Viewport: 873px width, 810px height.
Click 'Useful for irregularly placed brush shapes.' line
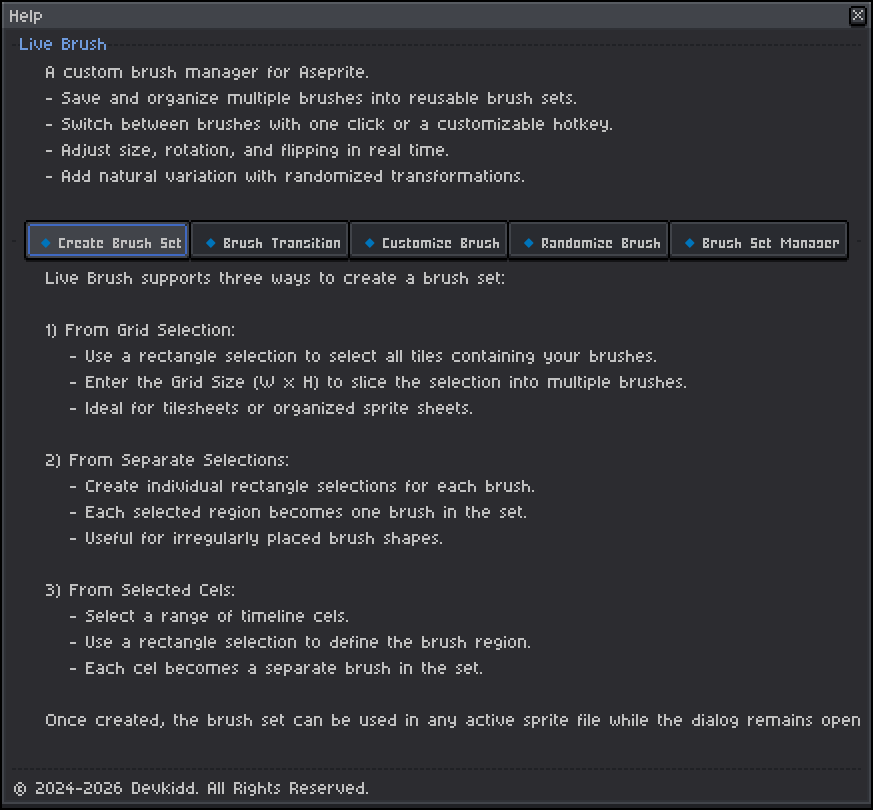[256, 538]
